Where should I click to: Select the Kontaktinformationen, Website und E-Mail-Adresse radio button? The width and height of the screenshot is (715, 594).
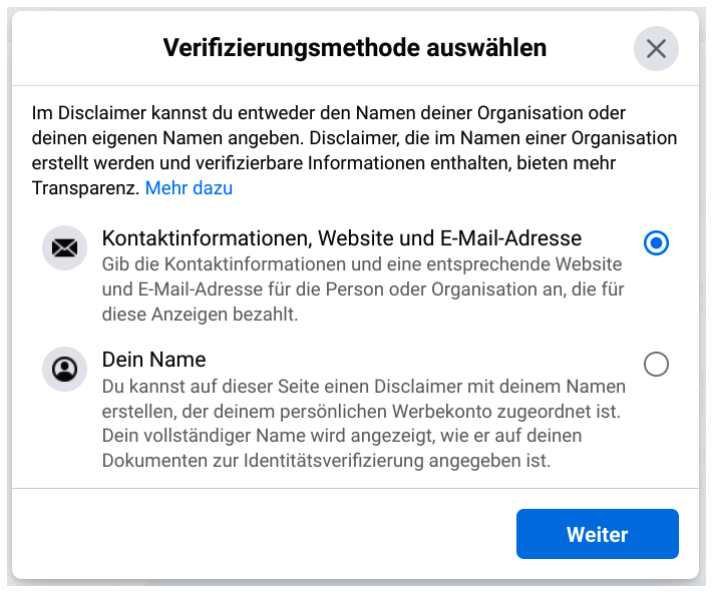(656, 243)
